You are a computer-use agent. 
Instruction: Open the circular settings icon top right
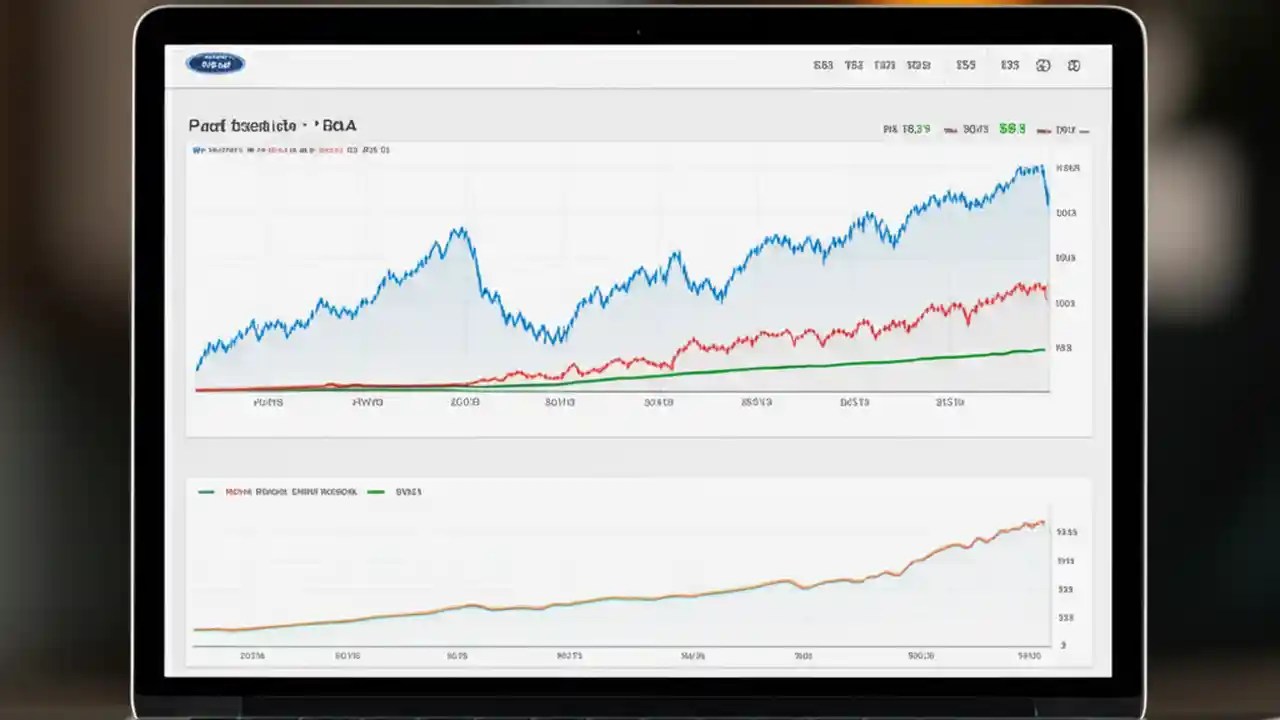(1043, 65)
